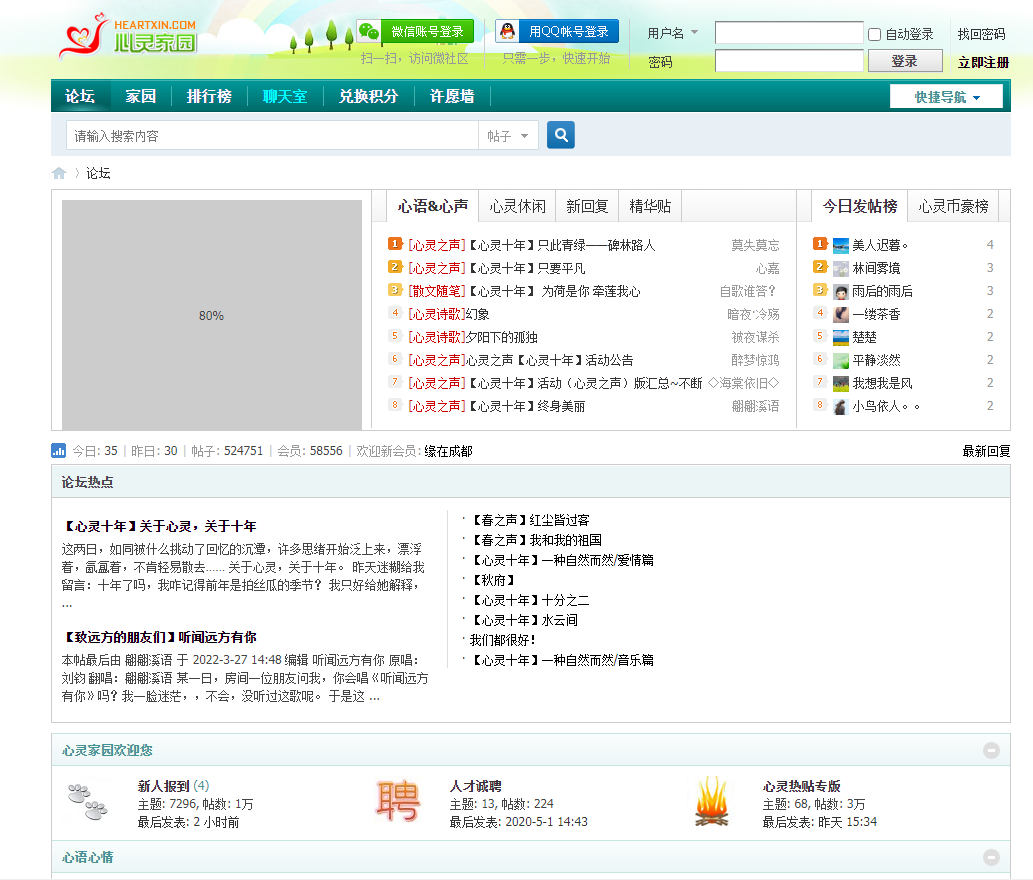Open 楚楚 user avatar
The width and height of the screenshot is (1033, 880).
[x=841, y=338]
